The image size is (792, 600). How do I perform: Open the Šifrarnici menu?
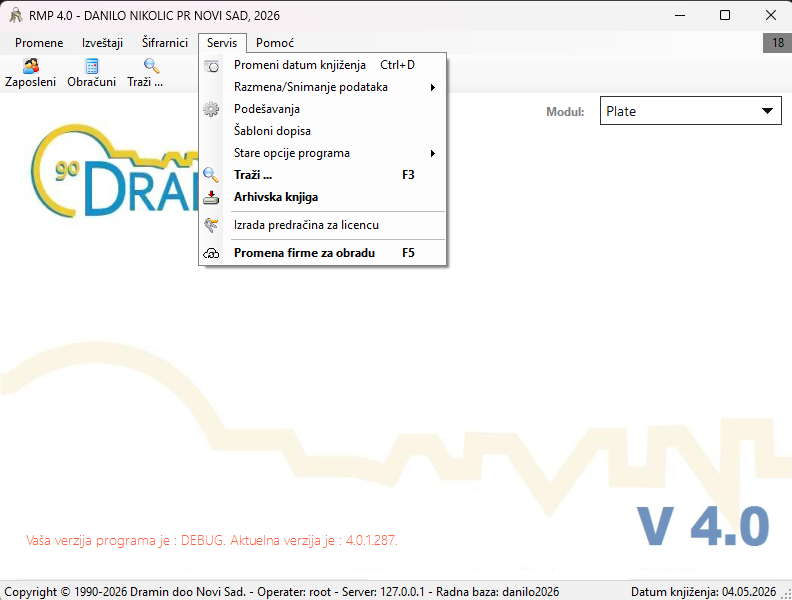(x=165, y=43)
